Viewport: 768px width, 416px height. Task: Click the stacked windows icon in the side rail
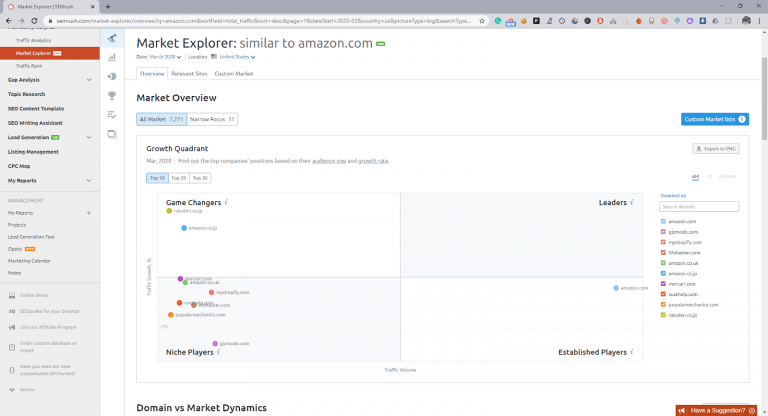point(112,134)
